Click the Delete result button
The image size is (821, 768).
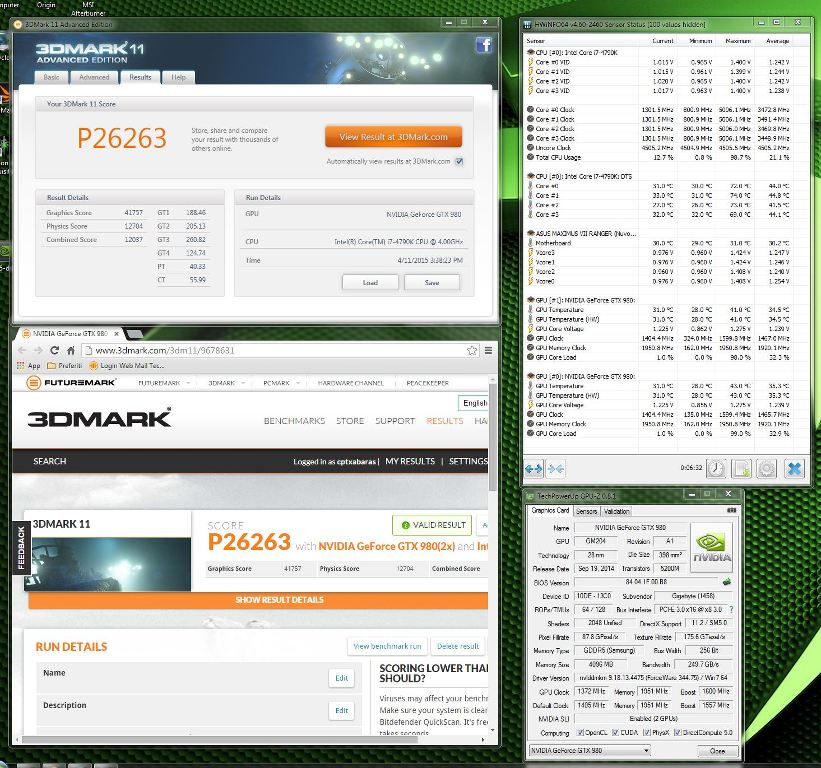458,646
